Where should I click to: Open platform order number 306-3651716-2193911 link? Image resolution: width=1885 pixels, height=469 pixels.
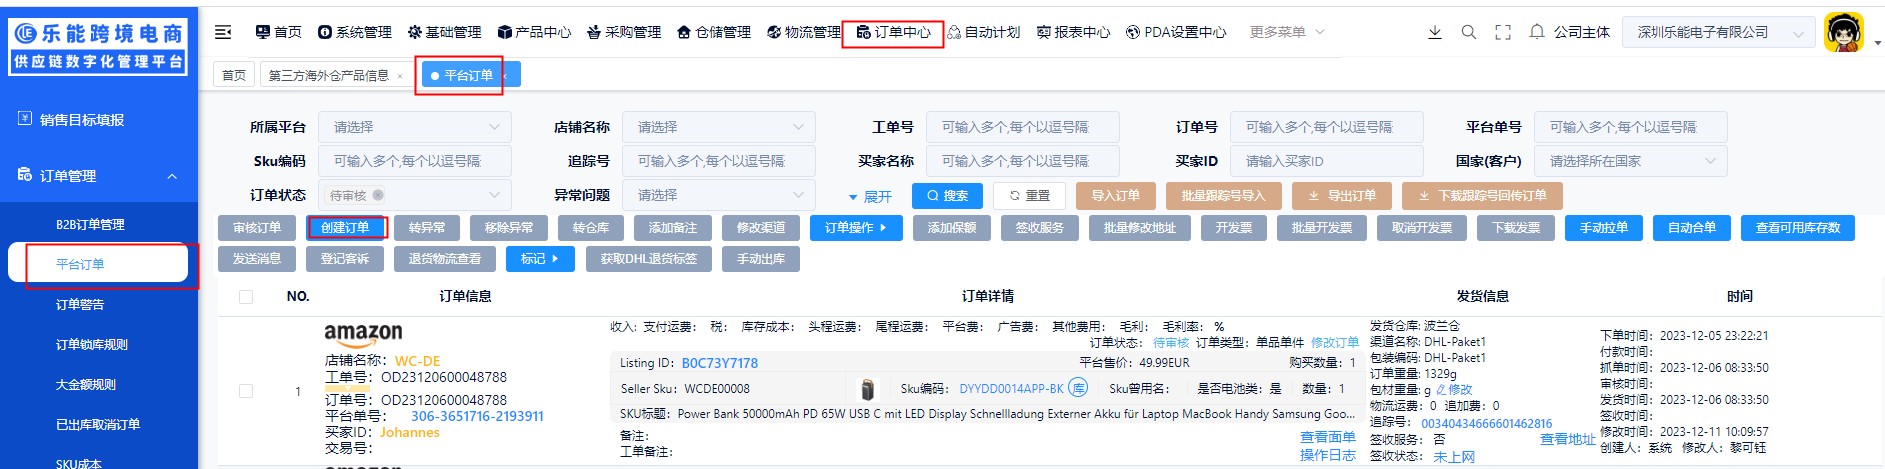pyautogui.click(x=477, y=416)
